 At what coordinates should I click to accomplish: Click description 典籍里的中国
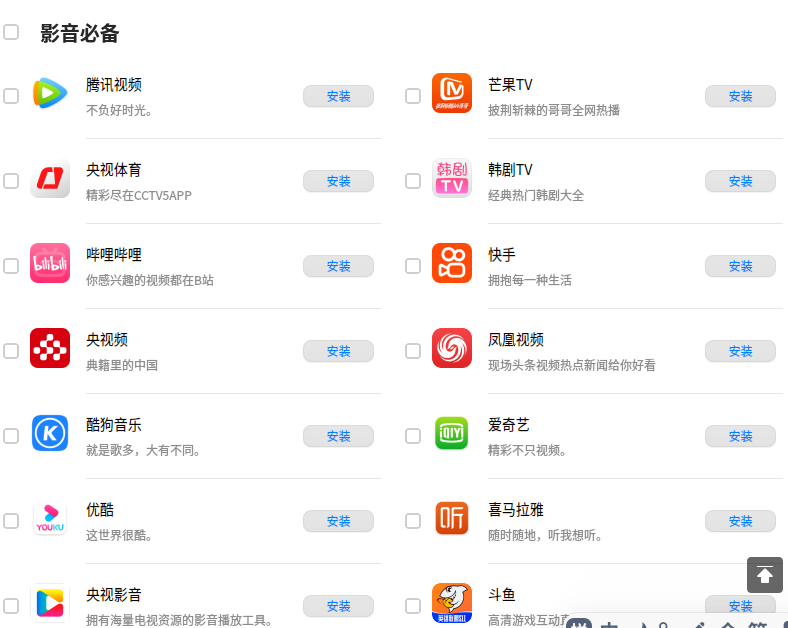(x=122, y=365)
